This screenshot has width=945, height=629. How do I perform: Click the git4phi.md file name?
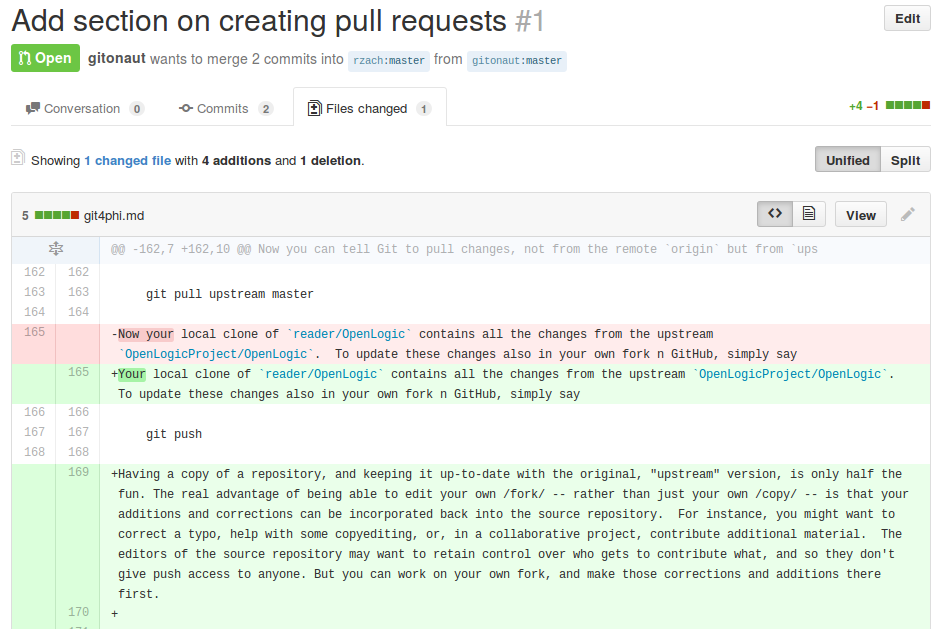point(114,216)
